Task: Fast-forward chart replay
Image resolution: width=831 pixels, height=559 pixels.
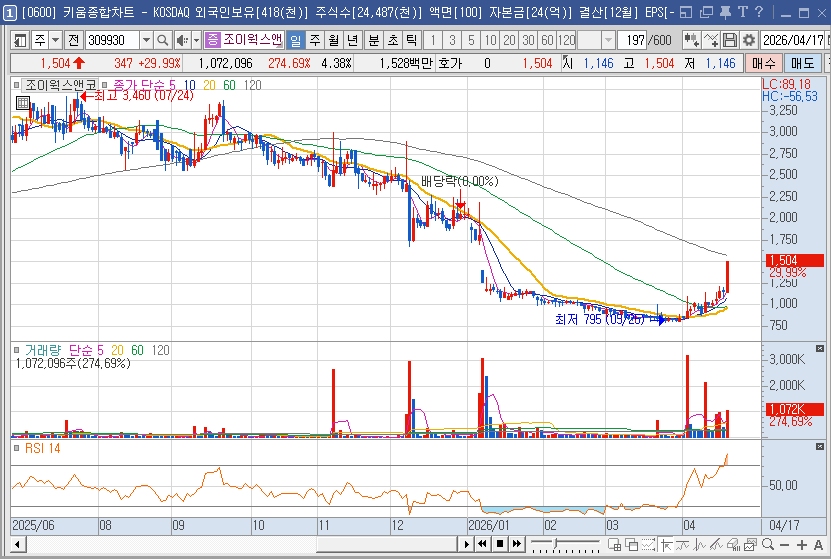Action: coord(517,544)
